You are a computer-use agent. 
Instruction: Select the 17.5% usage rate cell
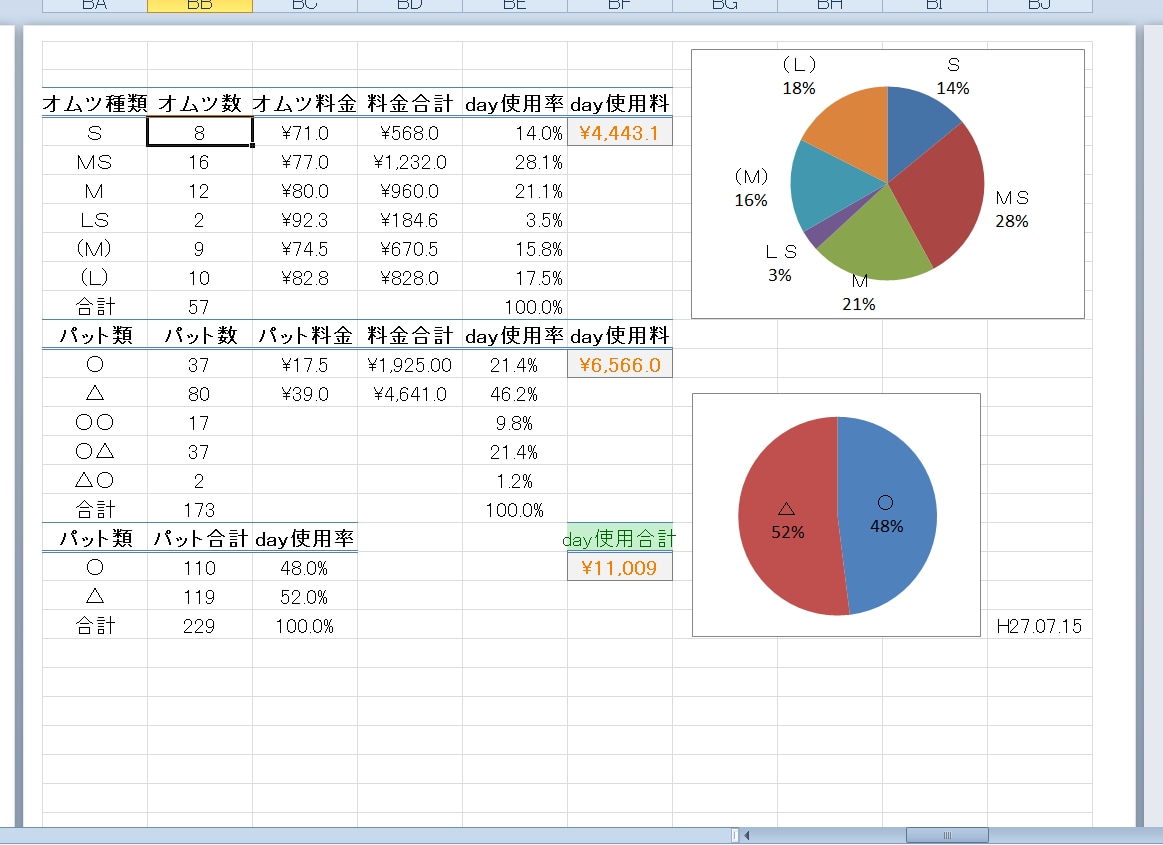coord(515,277)
